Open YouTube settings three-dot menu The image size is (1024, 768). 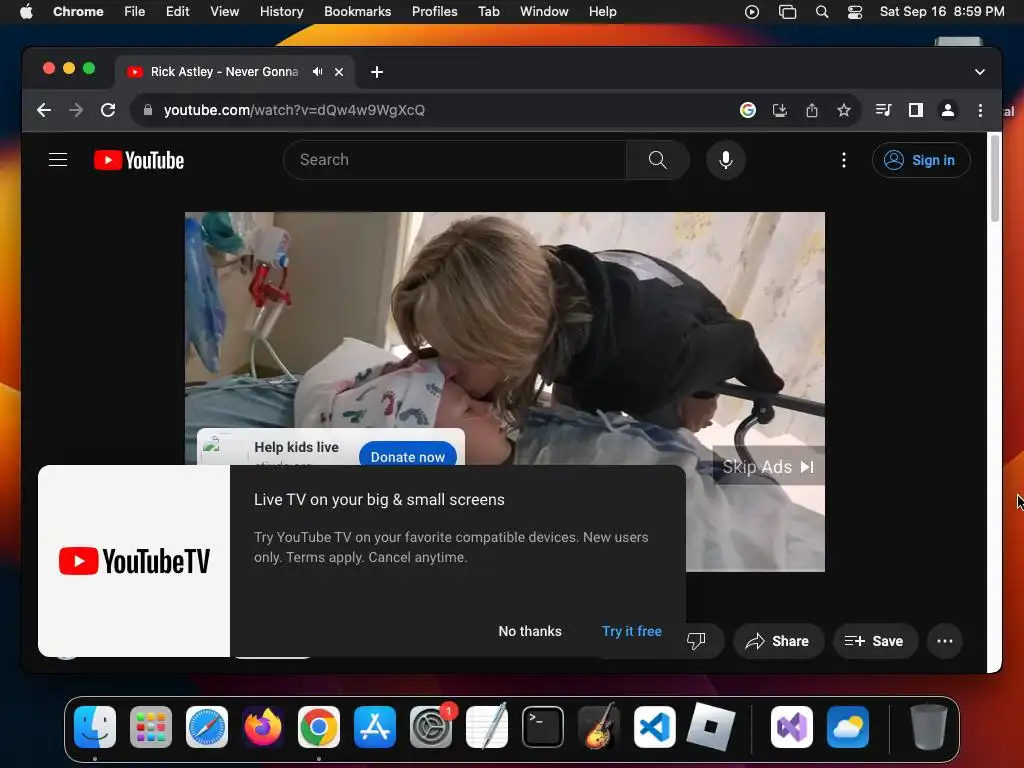tap(844, 160)
